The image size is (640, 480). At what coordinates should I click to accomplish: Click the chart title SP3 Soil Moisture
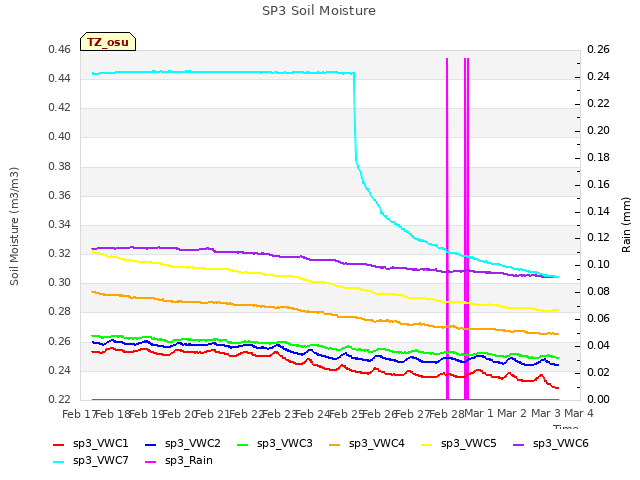tap(319, 11)
